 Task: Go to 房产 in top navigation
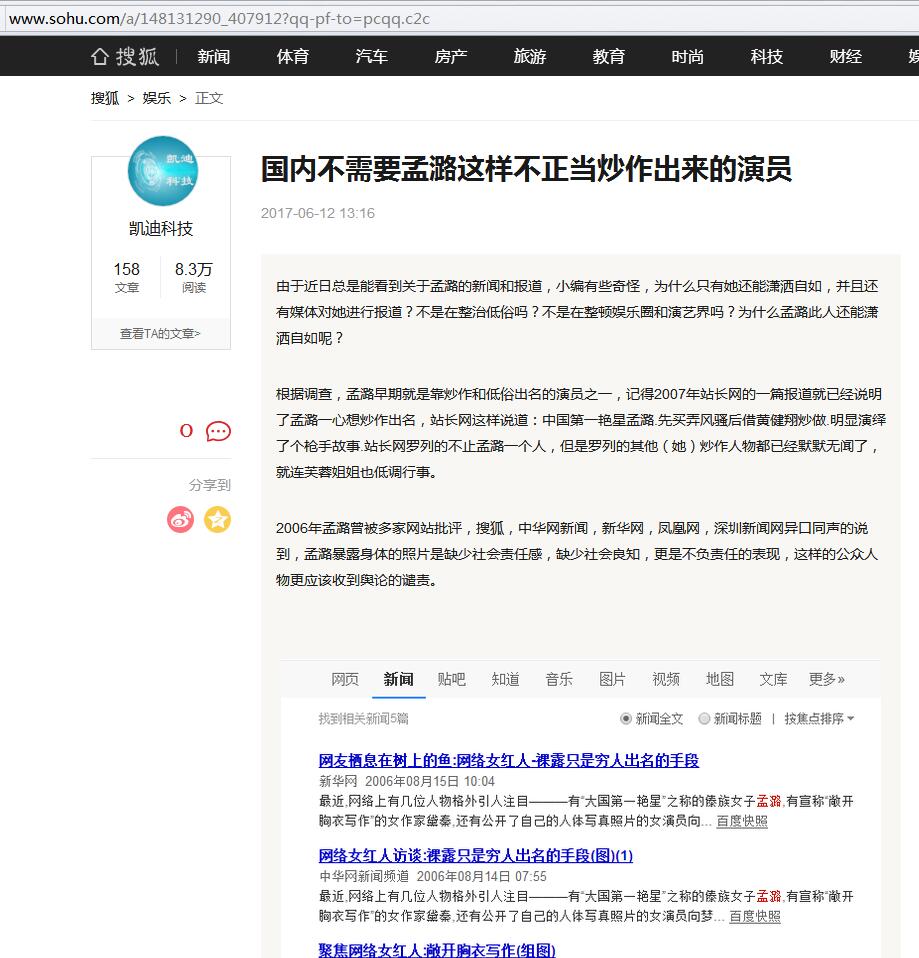[450, 57]
